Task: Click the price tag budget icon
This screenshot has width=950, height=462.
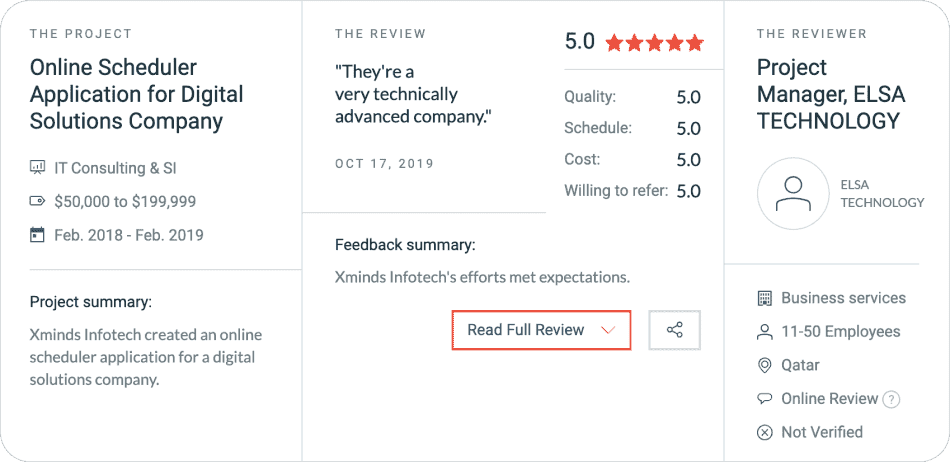Action: 38,202
